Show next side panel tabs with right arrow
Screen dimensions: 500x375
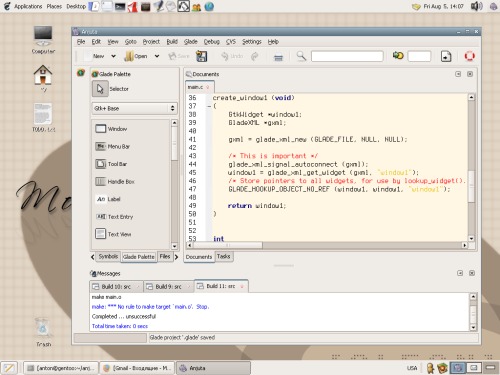pos(176,257)
